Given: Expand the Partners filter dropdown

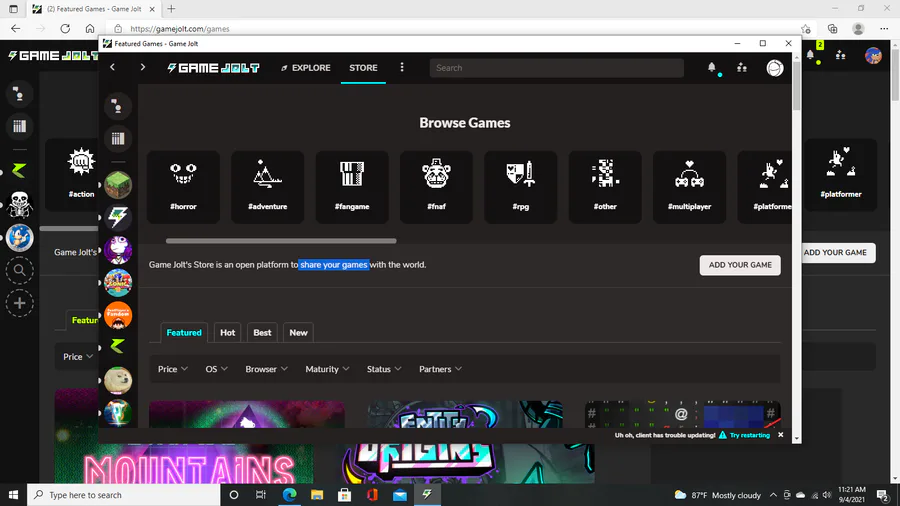Looking at the screenshot, I should click(440, 369).
